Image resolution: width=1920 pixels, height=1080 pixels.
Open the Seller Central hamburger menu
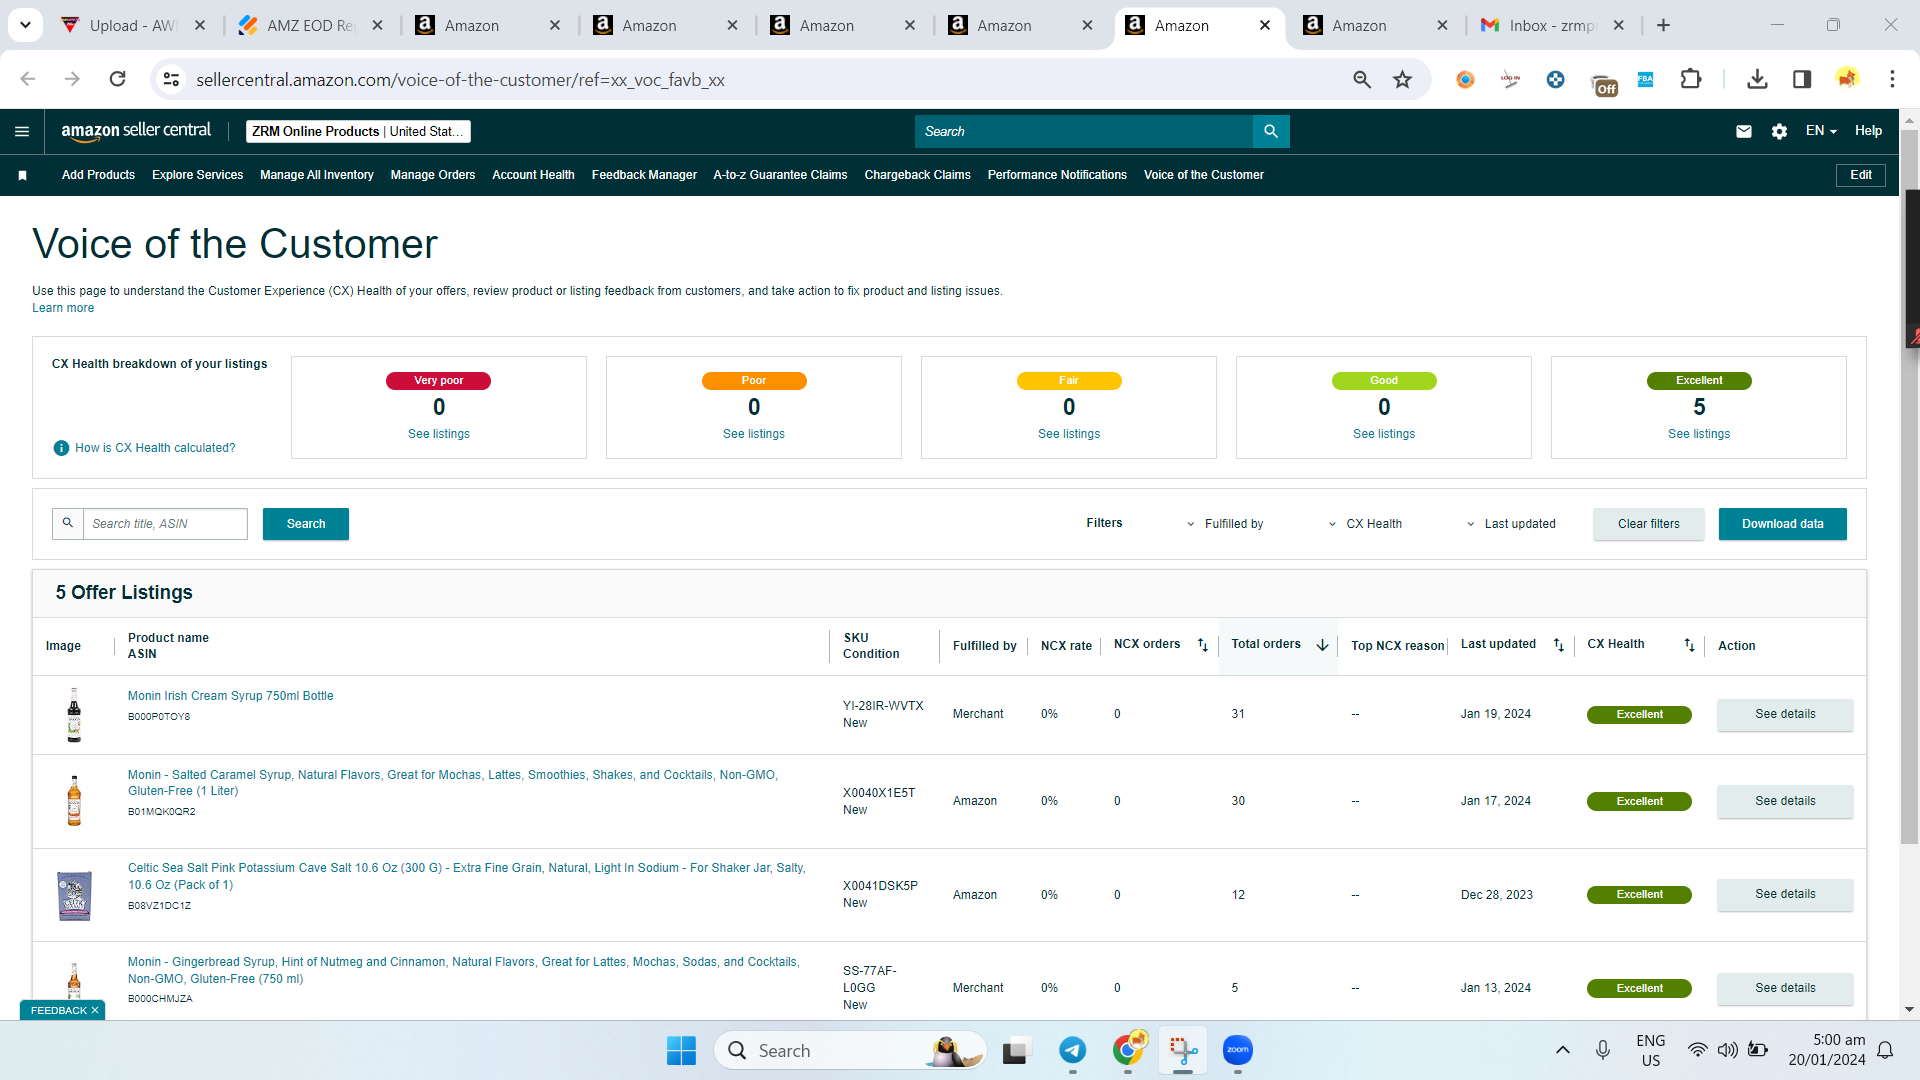[22, 131]
